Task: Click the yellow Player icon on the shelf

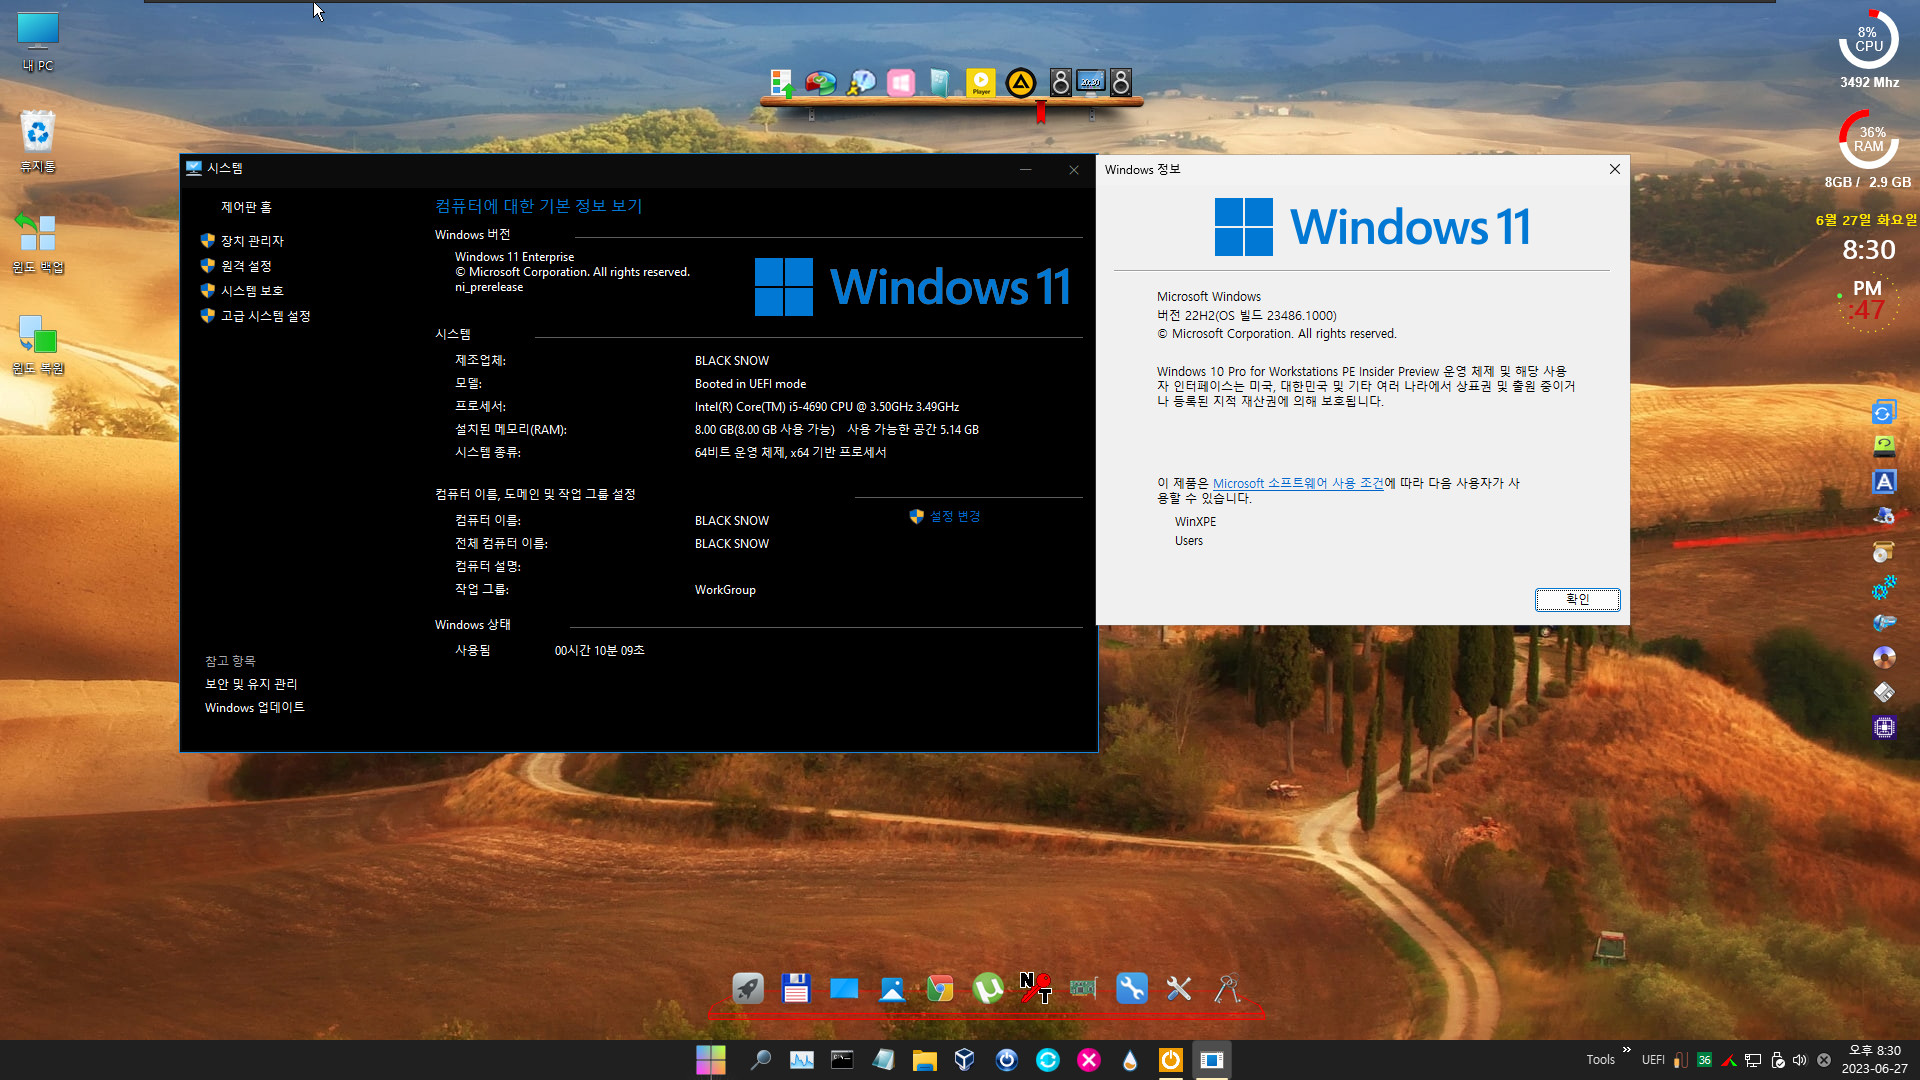Action: (980, 82)
